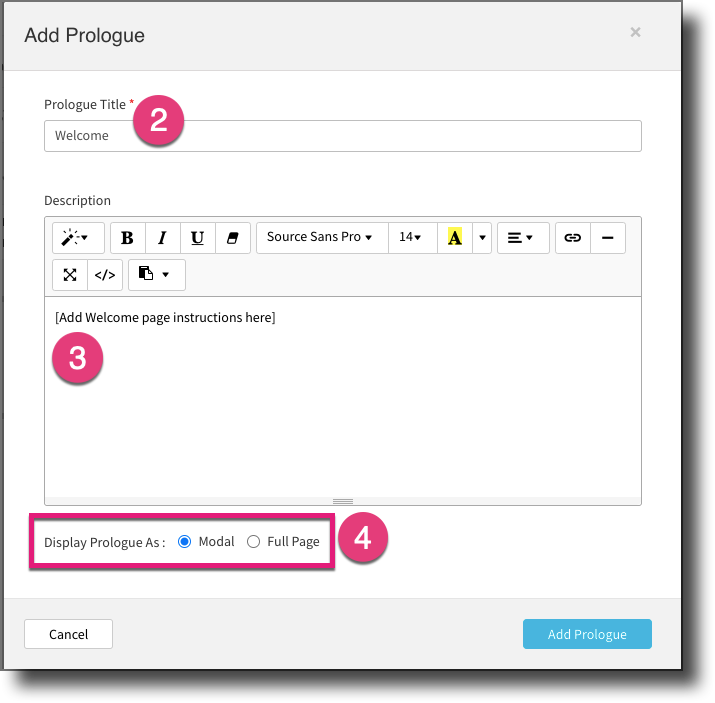Apply the yellow highlight text color
The width and height of the screenshot is (715, 703).
click(455, 238)
